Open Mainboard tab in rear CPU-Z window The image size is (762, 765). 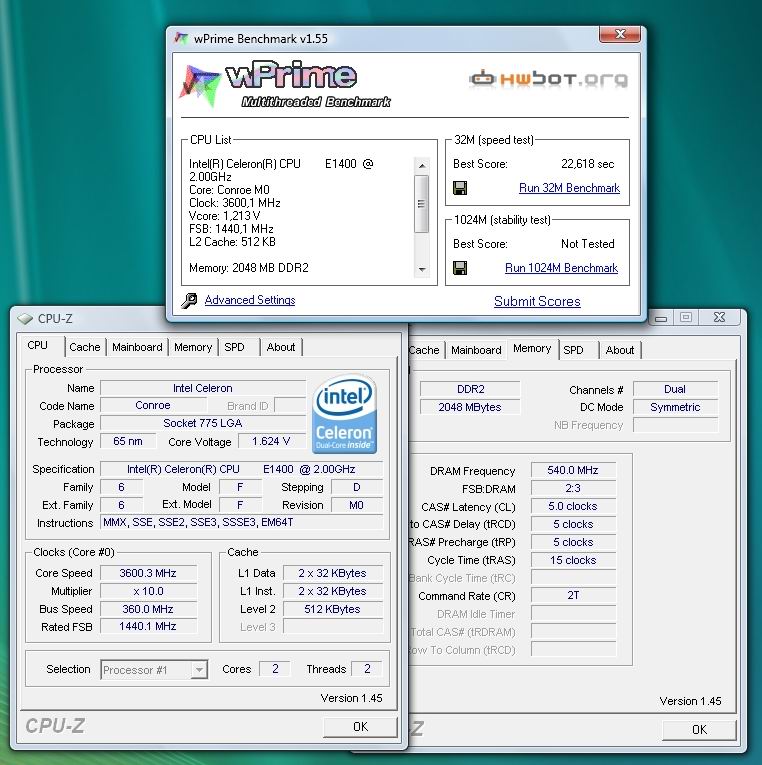476,350
